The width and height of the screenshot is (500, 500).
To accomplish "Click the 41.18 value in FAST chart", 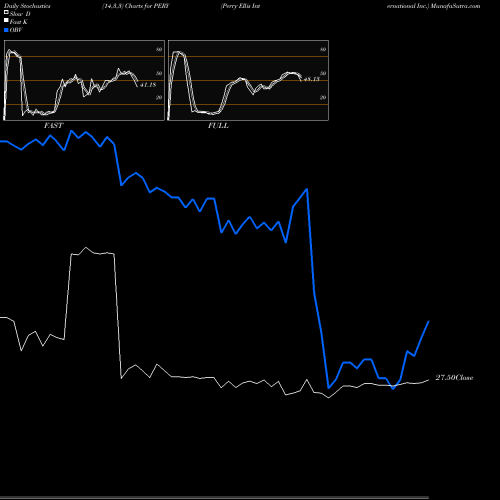I will [x=148, y=85].
